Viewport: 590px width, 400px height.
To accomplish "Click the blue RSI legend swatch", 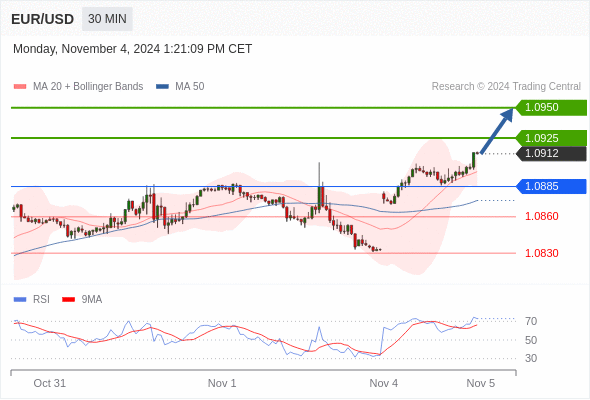I will pos(20,300).
